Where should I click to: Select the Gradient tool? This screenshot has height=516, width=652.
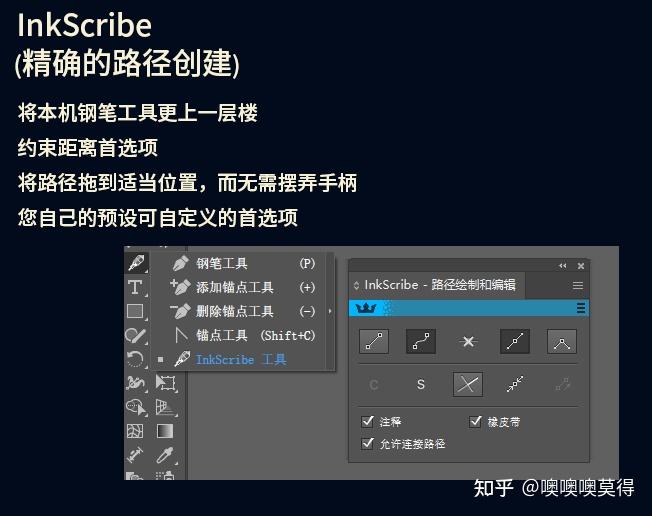[165, 431]
